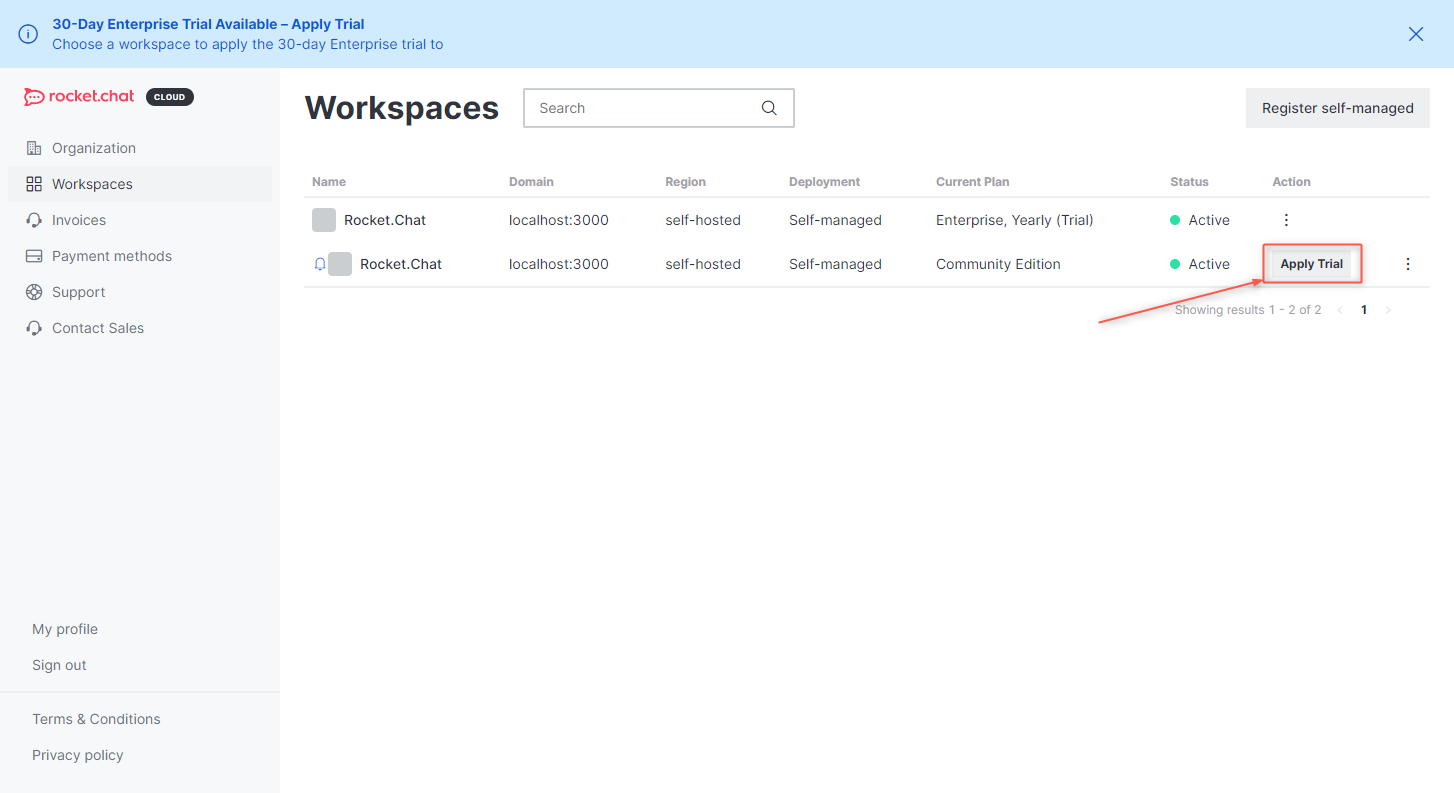Open the Invoices menu item
Image resolution: width=1454 pixels, height=793 pixels.
(x=140, y=220)
